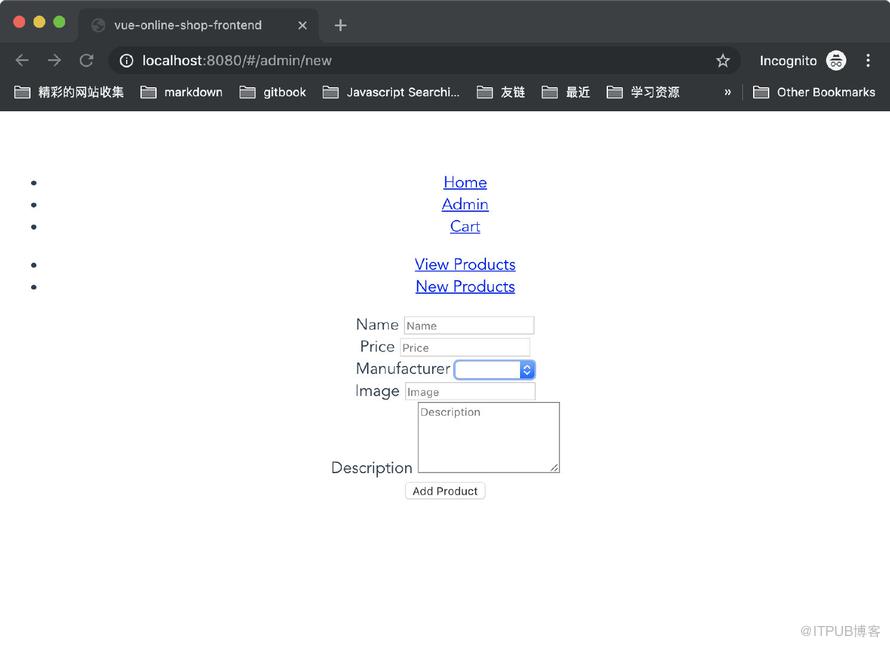Focus the Price input field
Viewport: 890px width, 646px height.
click(x=465, y=347)
